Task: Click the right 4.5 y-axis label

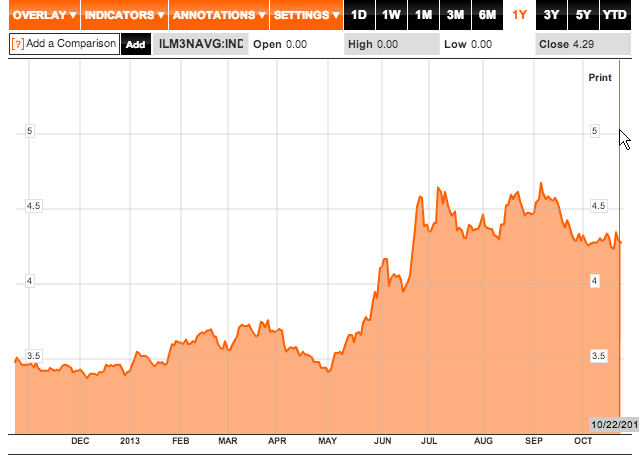Action: (x=598, y=206)
